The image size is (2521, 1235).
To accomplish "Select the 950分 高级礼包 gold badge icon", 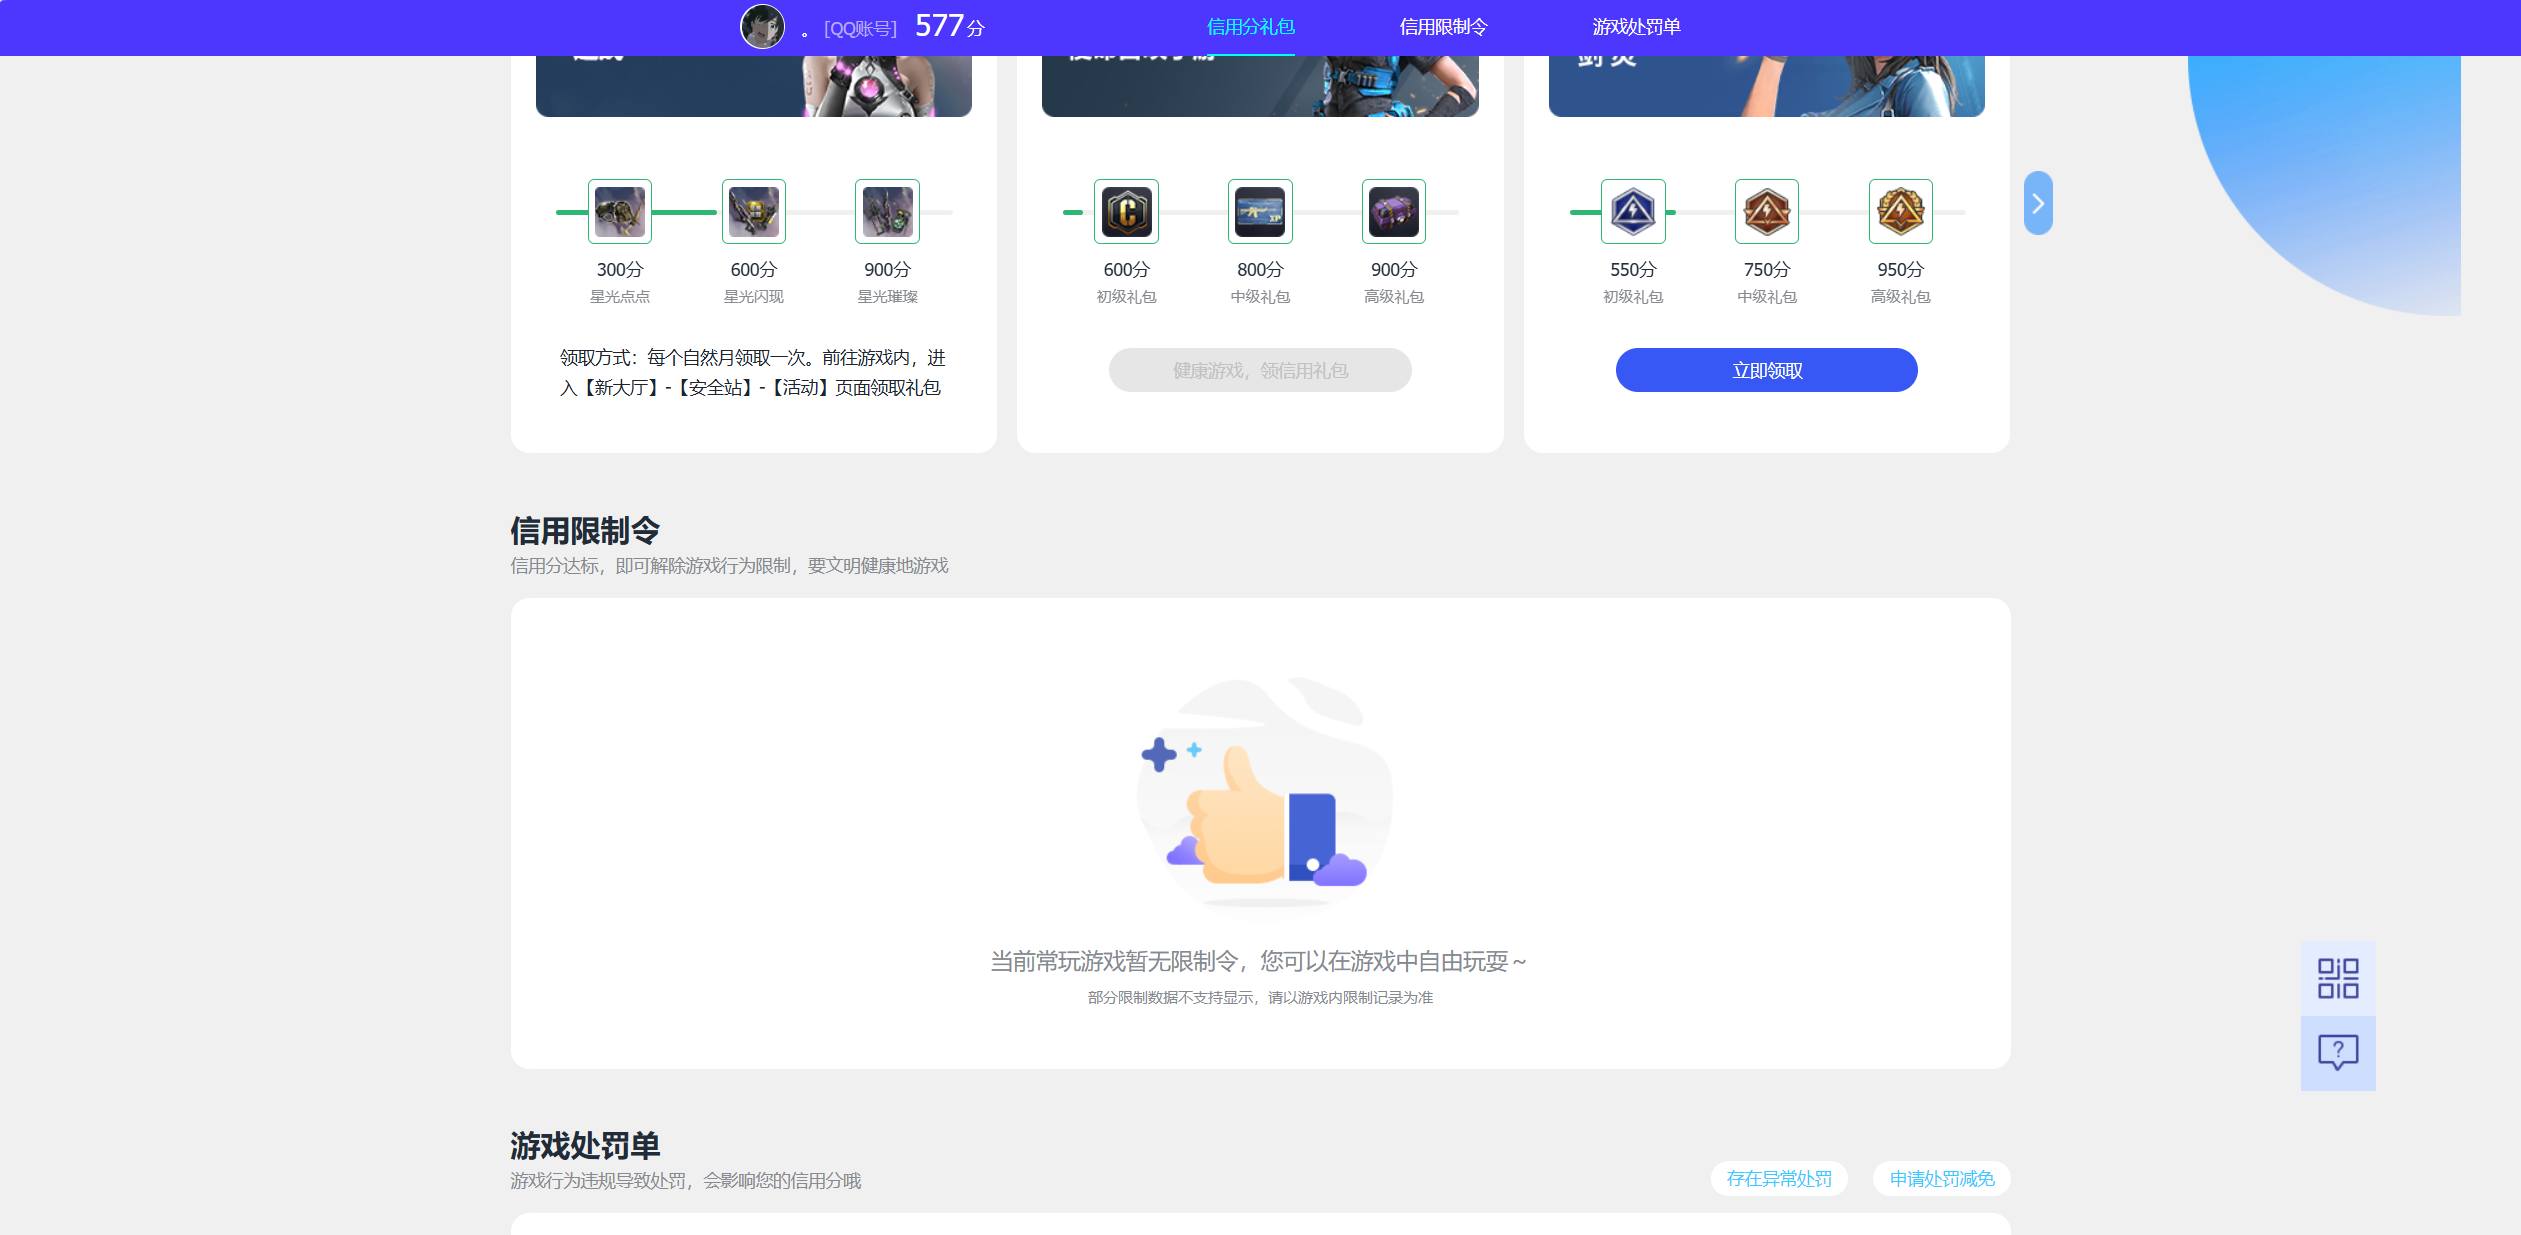I will click(1901, 212).
